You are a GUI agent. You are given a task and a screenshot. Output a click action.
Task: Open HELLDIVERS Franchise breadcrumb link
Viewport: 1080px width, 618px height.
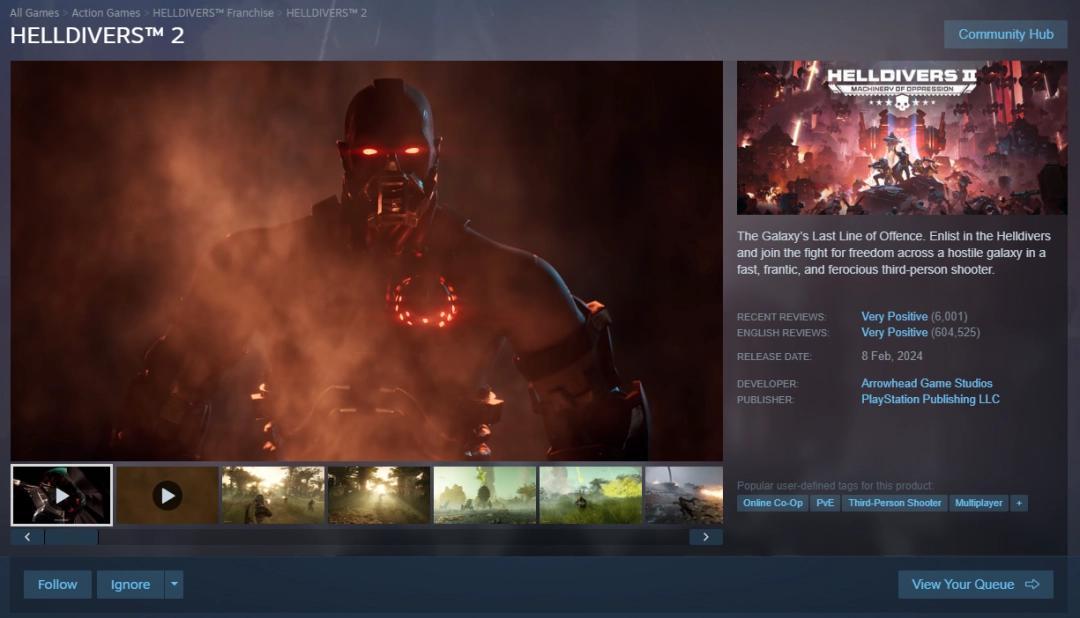click(213, 13)
